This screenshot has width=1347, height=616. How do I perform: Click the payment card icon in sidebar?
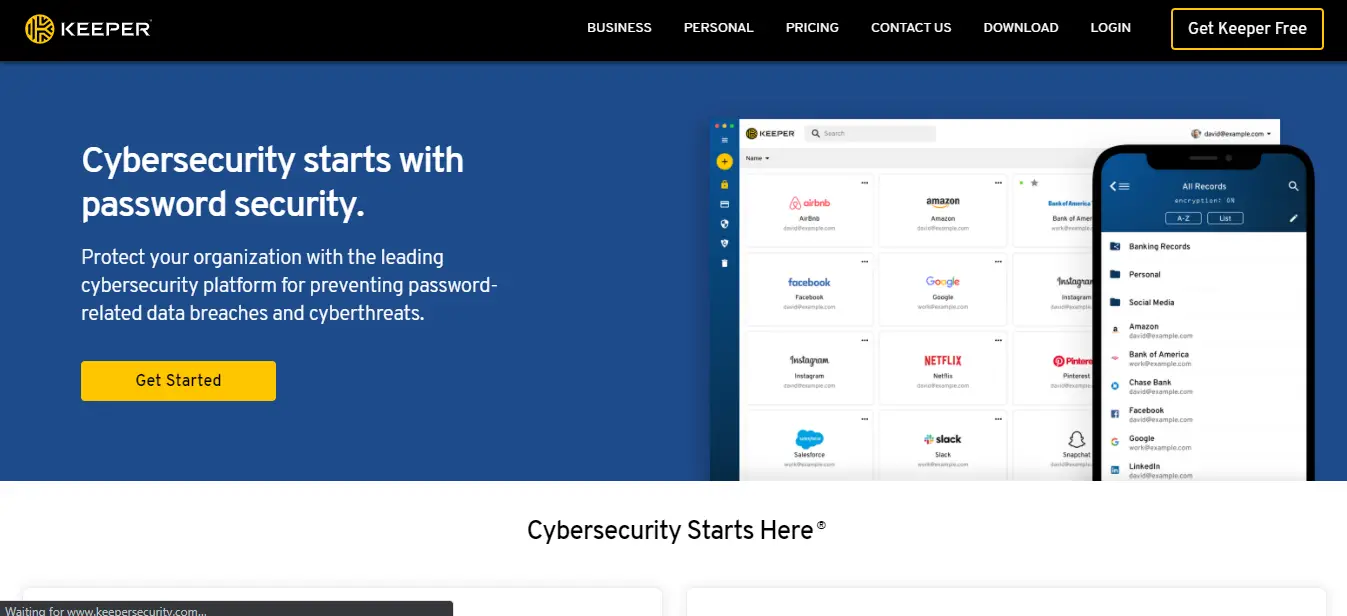pyautogui.click(x=725, y=204)
